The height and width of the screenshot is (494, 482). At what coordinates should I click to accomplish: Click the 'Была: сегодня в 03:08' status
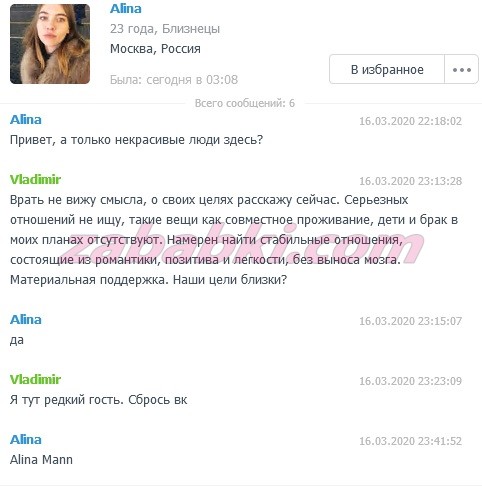[x=174, y=80]
